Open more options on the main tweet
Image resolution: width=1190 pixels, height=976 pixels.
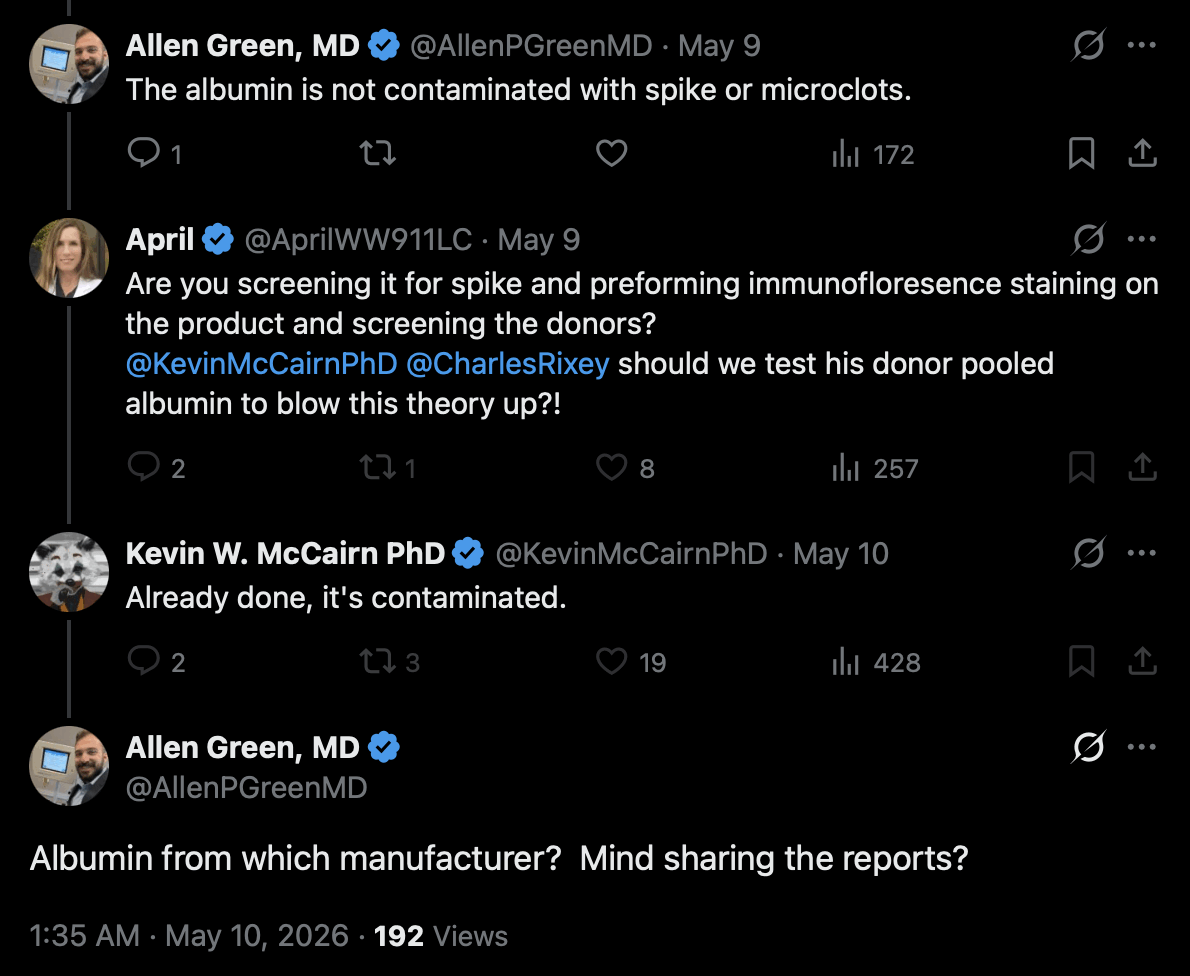click(x=1142, y=747)
